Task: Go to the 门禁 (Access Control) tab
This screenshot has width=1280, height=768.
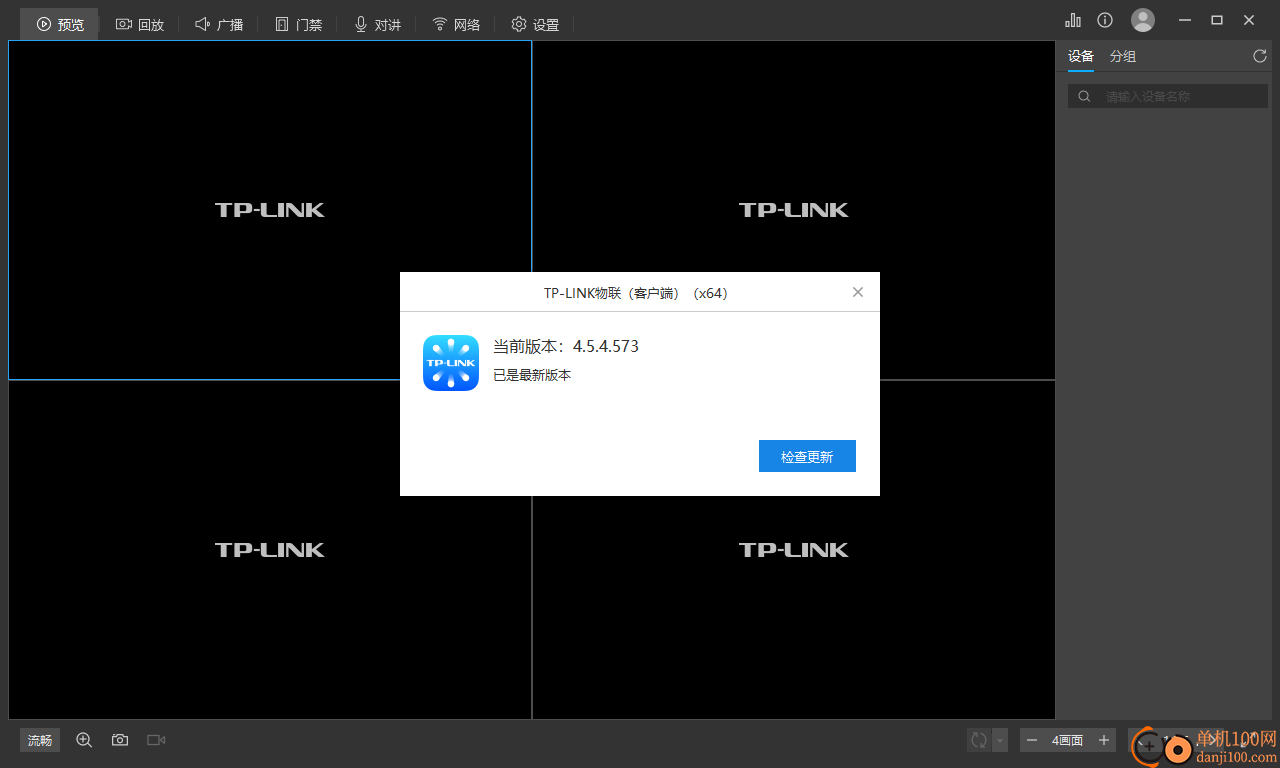Action: click(298, 24)
